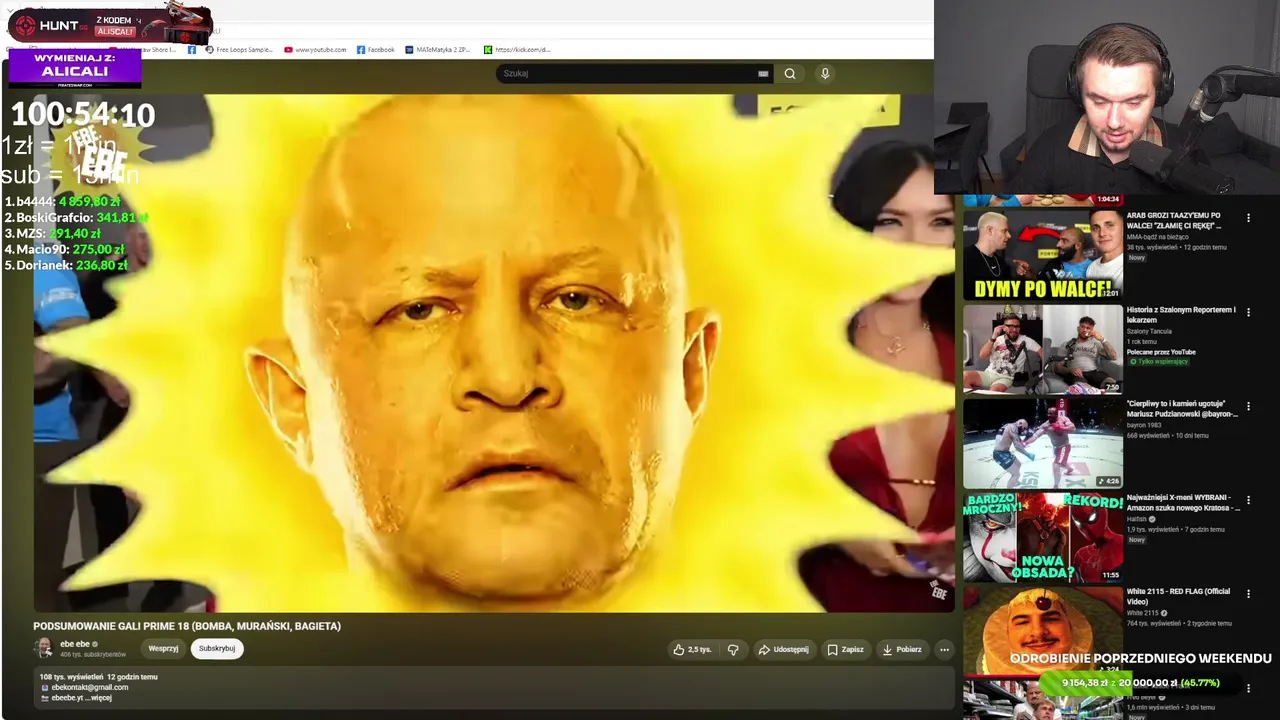Open the on-screen keyboard in the search box

(763, 73)
